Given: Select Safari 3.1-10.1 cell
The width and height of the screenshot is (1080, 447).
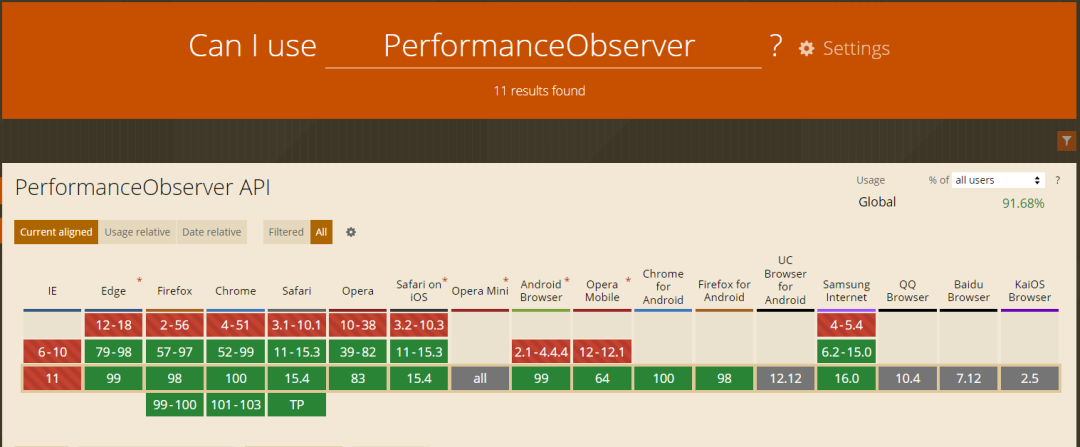Looking at the screenshot, I should 297,324.
